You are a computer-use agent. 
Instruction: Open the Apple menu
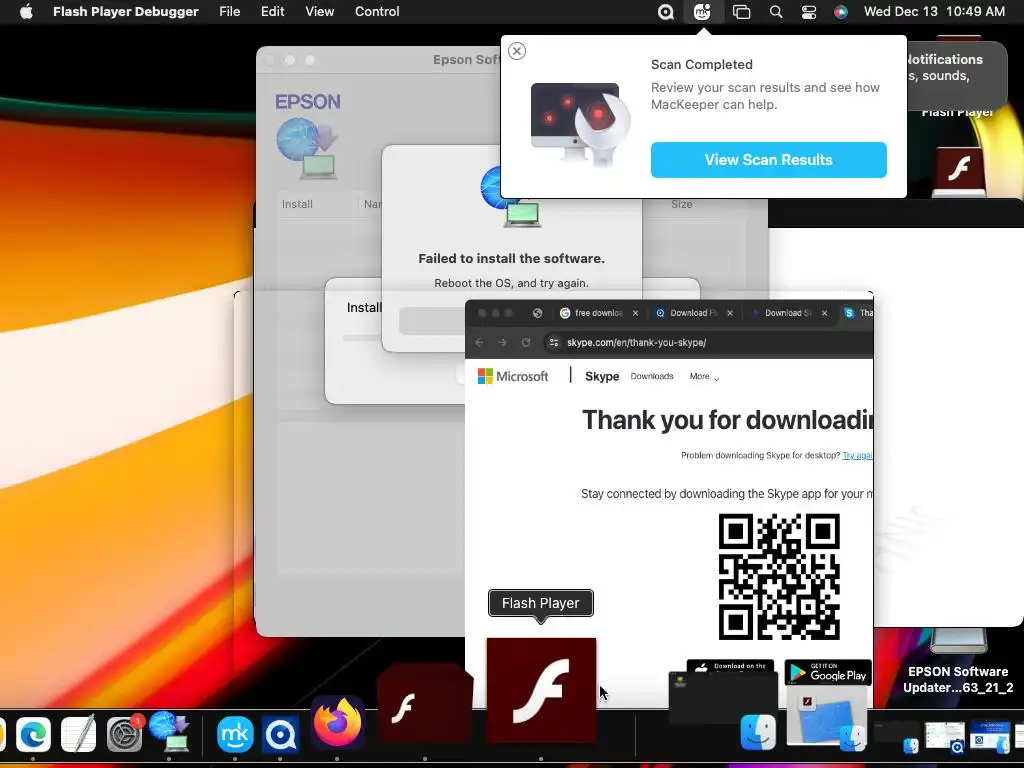[26, 12]
